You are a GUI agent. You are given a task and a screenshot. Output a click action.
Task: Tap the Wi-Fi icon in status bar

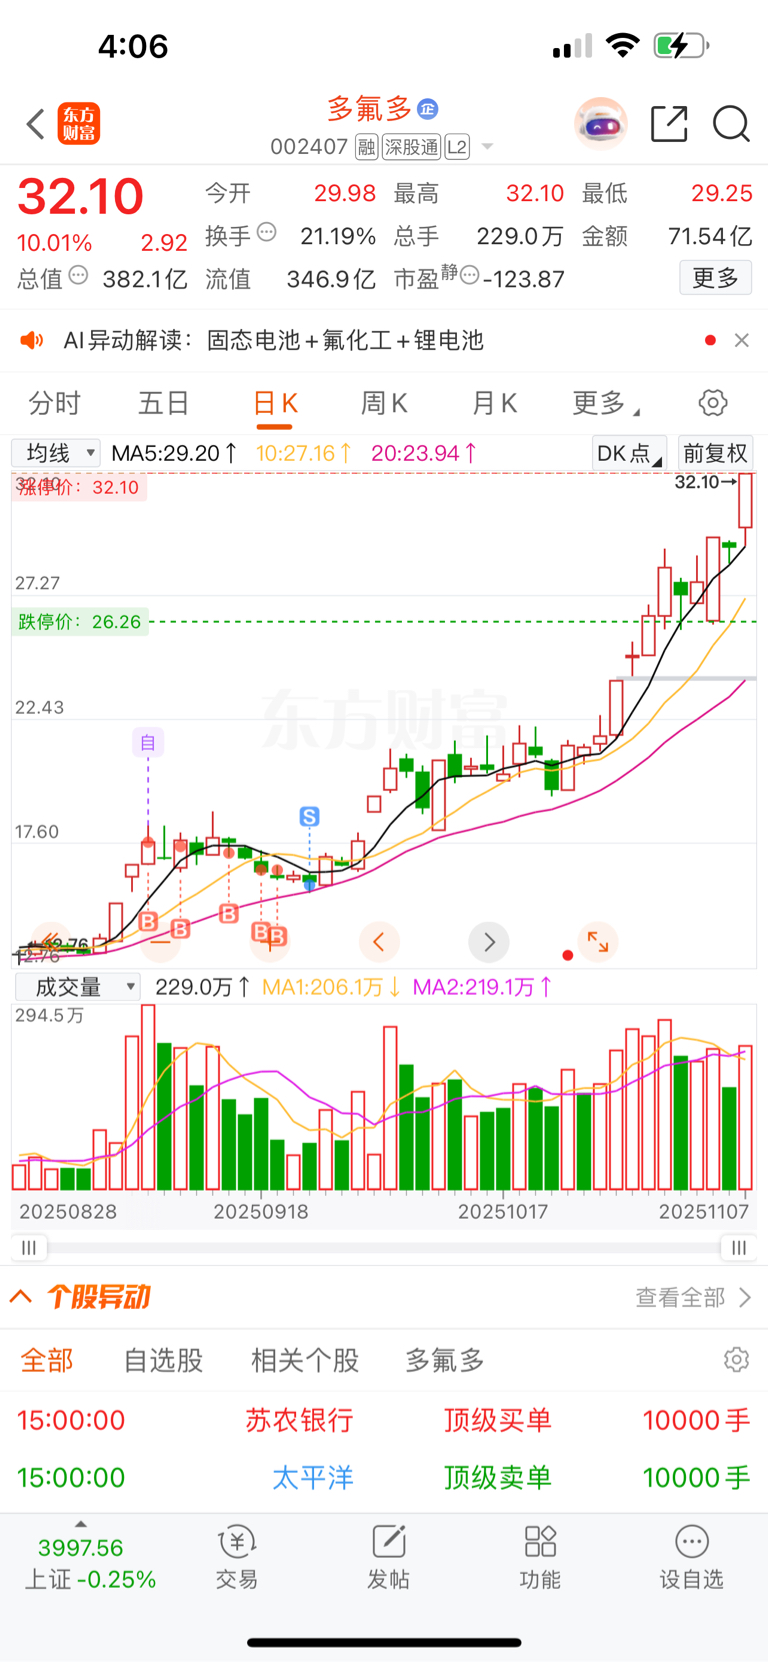point(623,45)
